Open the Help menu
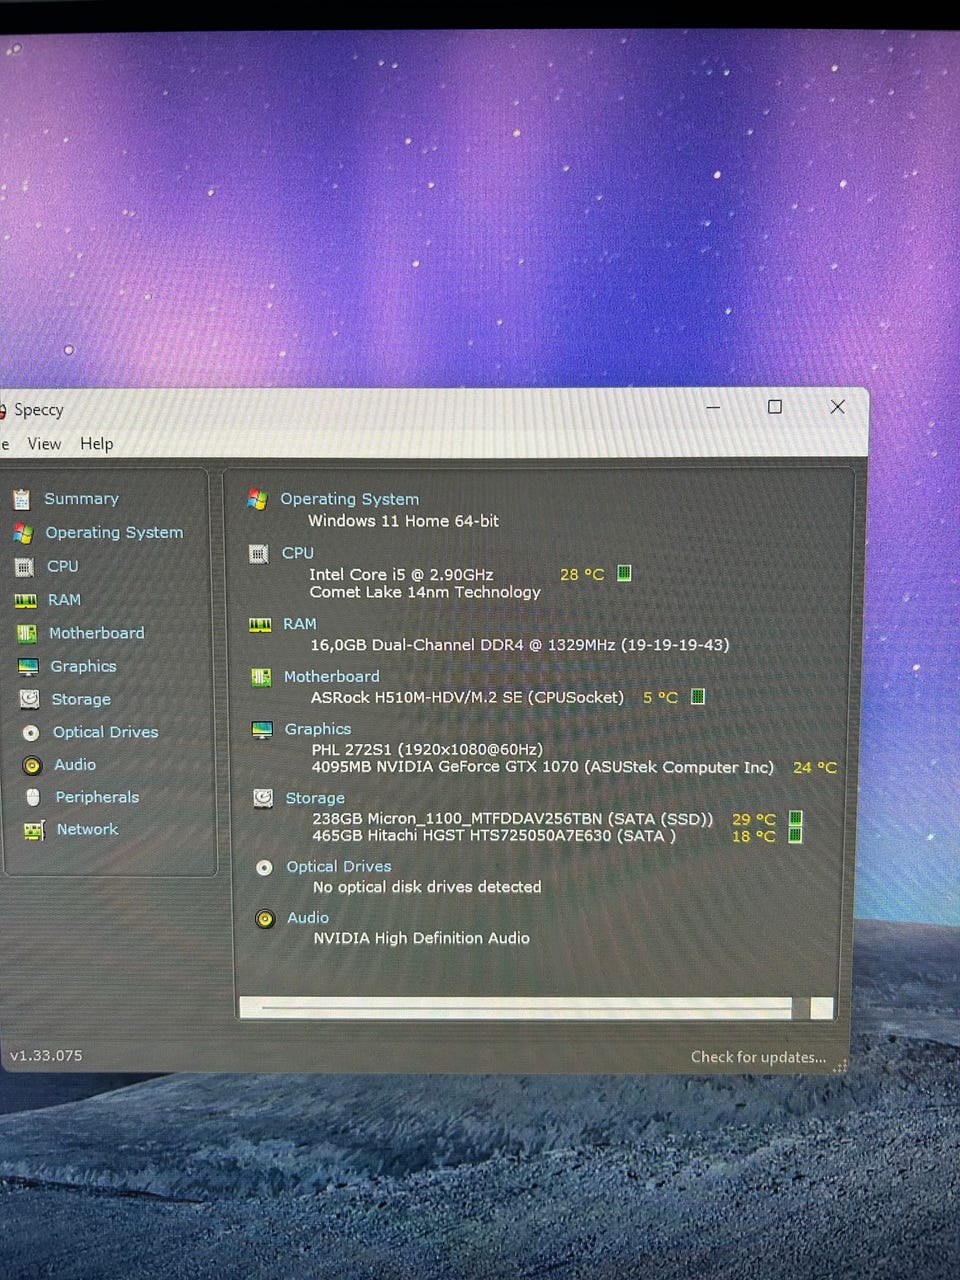 pyautogui.click(x=97, y=444)
